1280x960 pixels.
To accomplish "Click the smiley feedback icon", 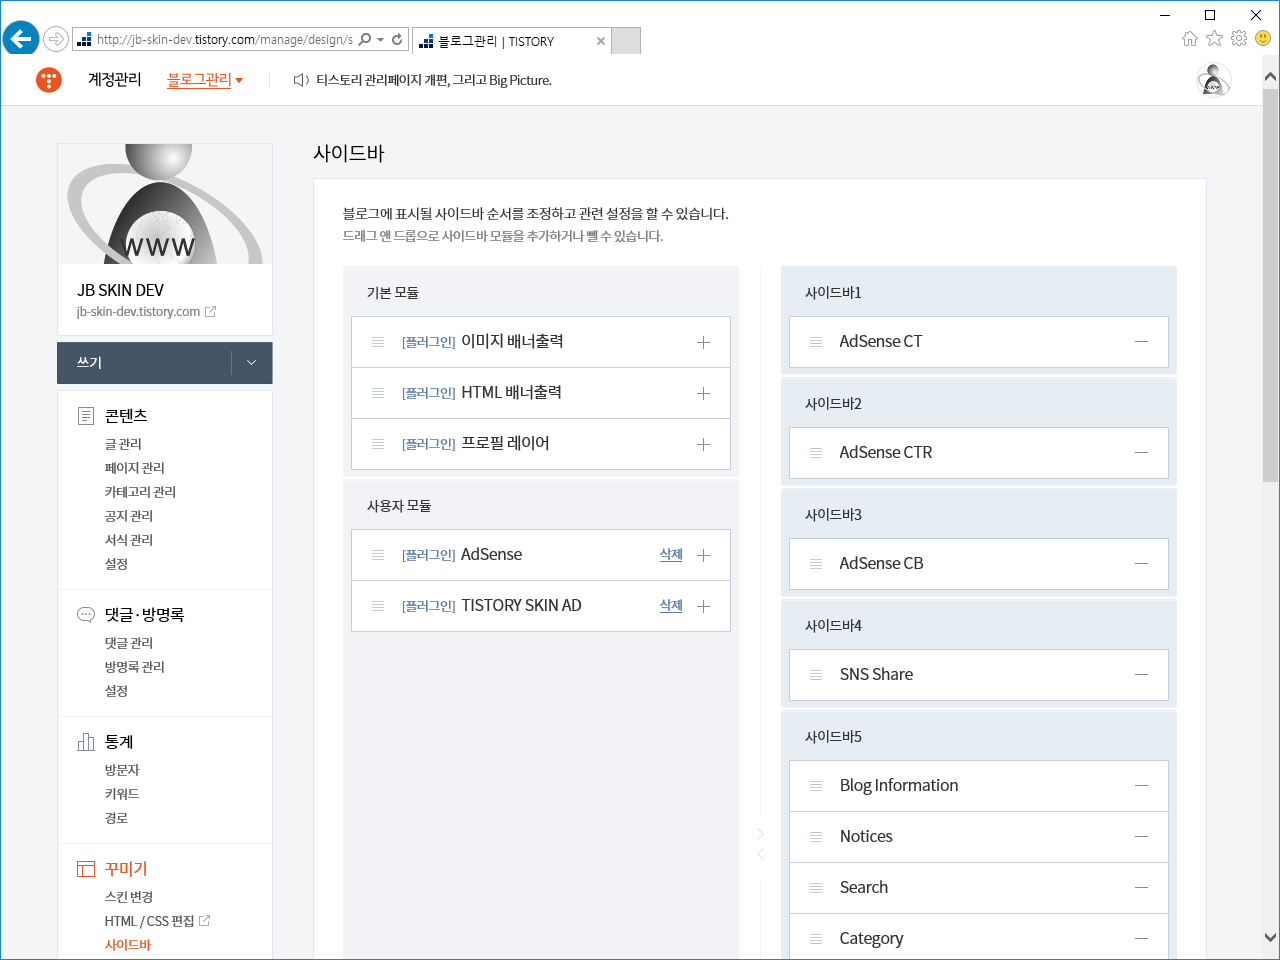I will 1263,39.
